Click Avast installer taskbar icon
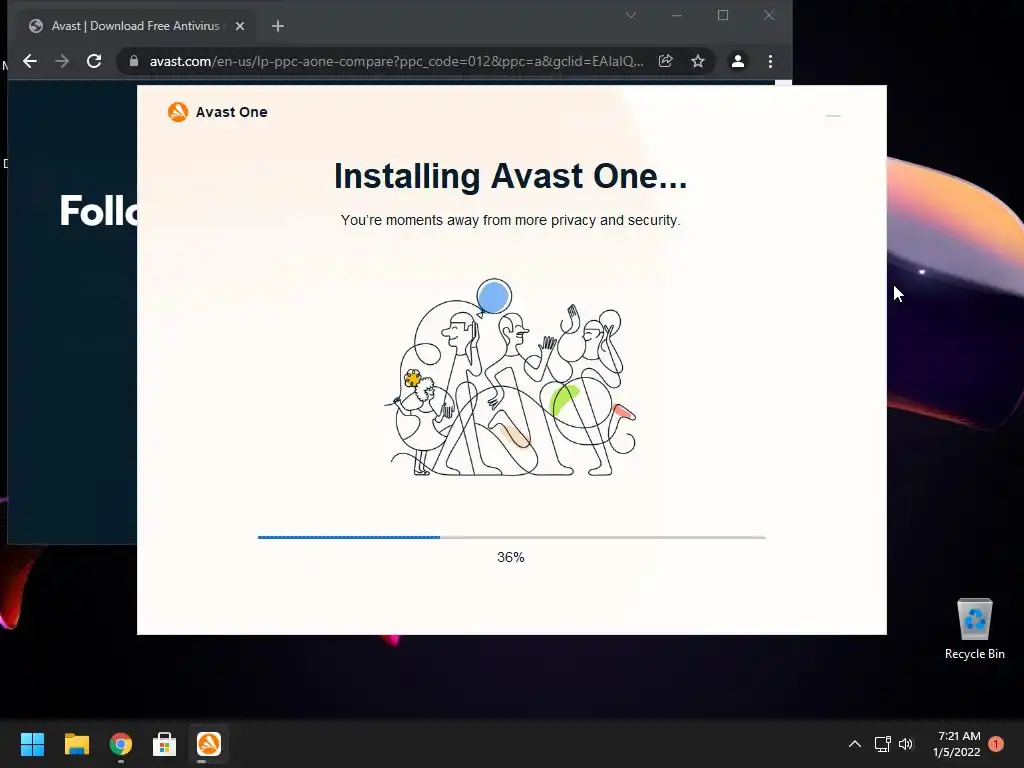 pyautogui.click(x=209, y=744)
